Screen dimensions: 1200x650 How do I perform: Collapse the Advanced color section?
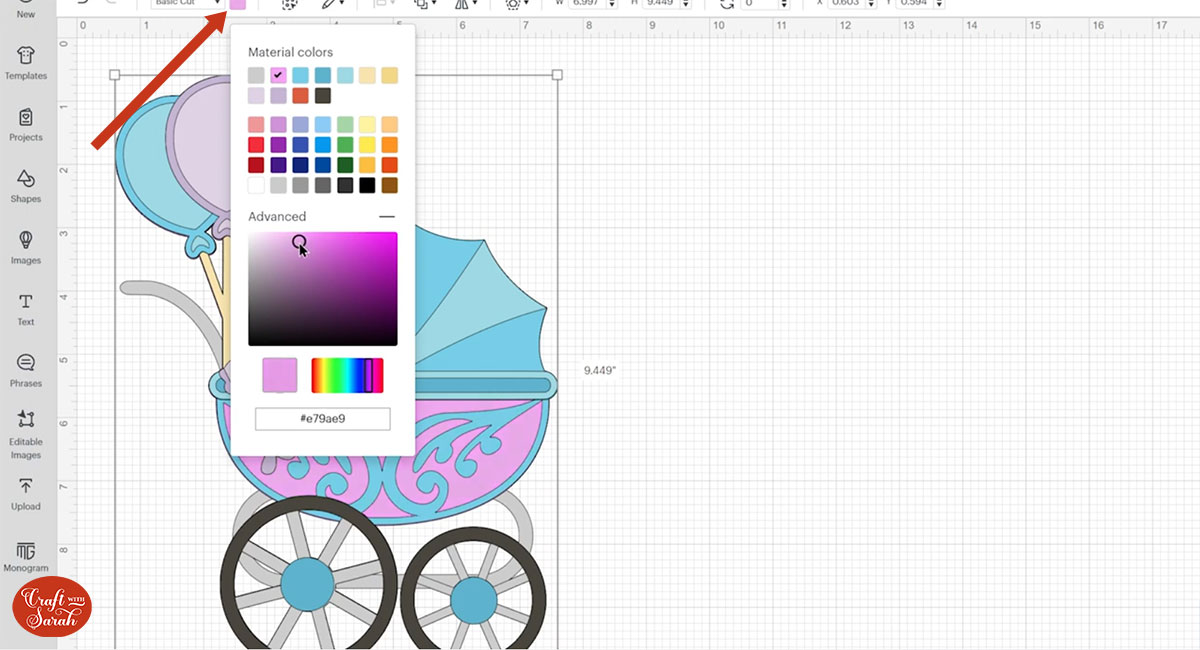pyautogui.click(x=387, y=216)
